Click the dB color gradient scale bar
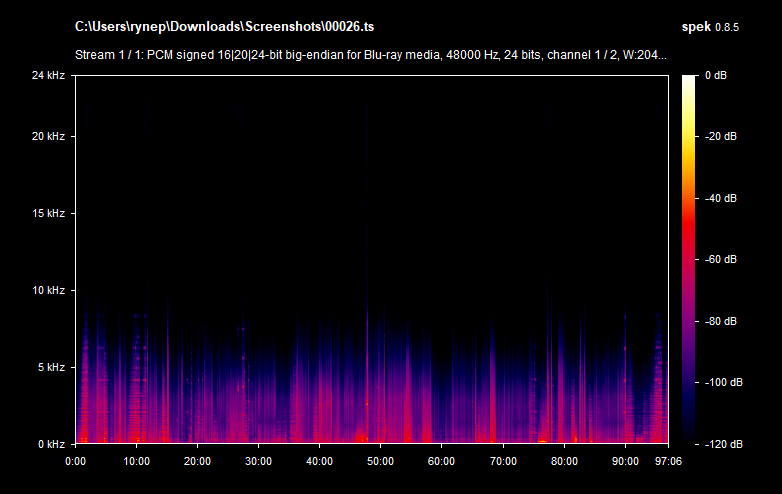The height and width of the screenshot is (494, 782). (x=690, y=259)
